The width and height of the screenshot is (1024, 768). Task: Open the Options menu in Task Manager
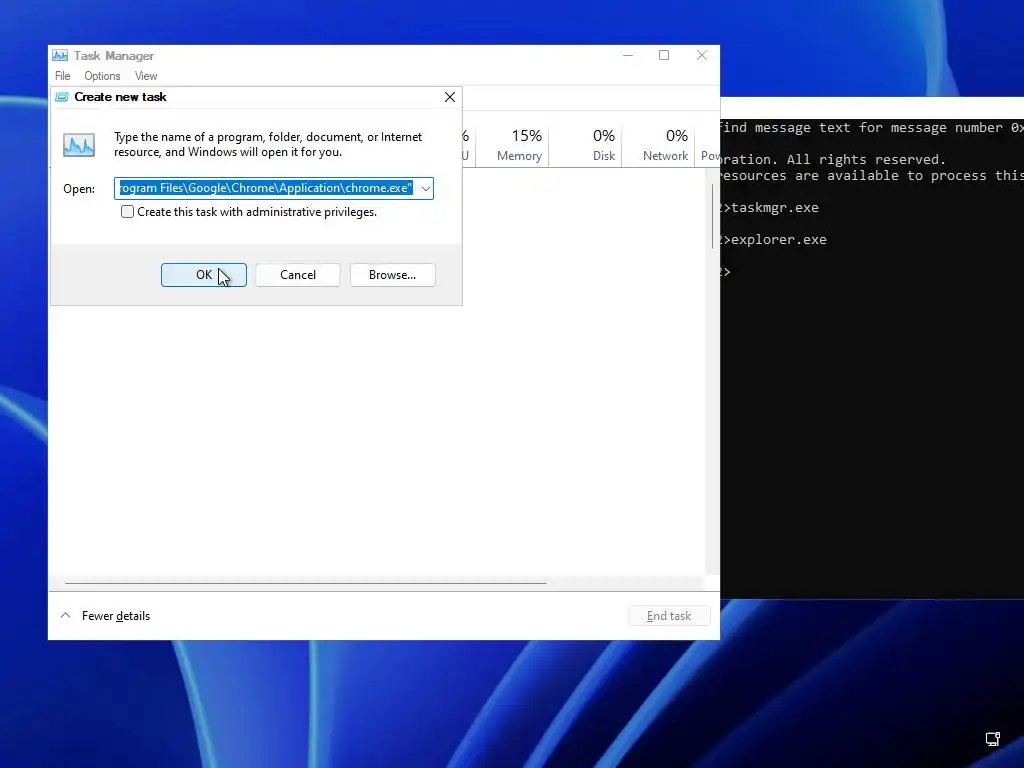tap(102, 76)
